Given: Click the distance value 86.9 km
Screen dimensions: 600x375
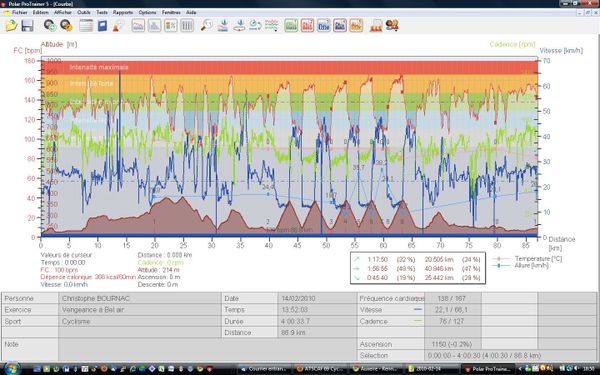Looking at the screenshot, I should pos(317,333).
